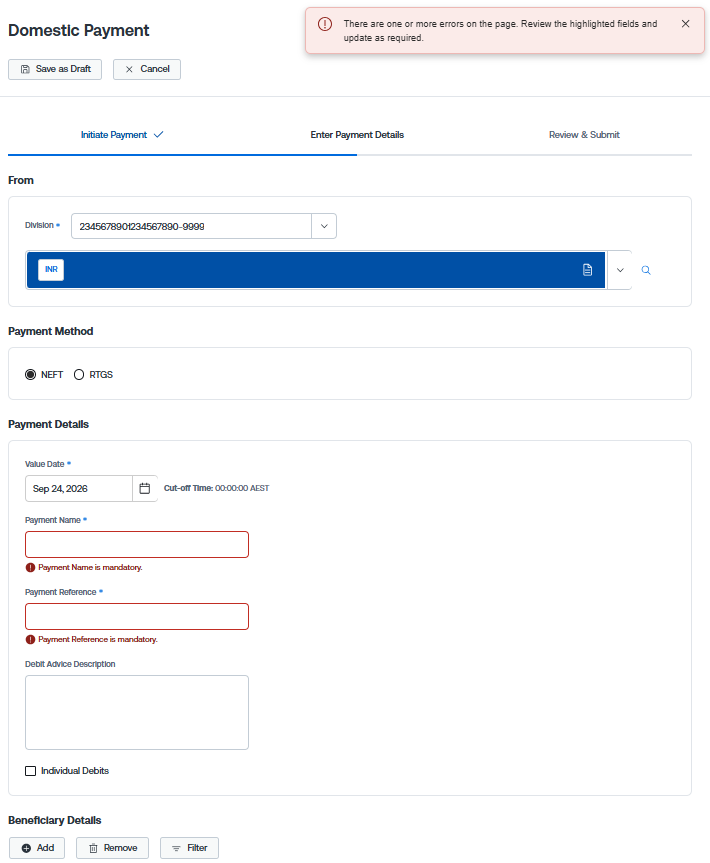Image resolution: width=710 pixels, height=863 pixels.
Task: Open the Value Date calendar picker
Action: [145, 489]
